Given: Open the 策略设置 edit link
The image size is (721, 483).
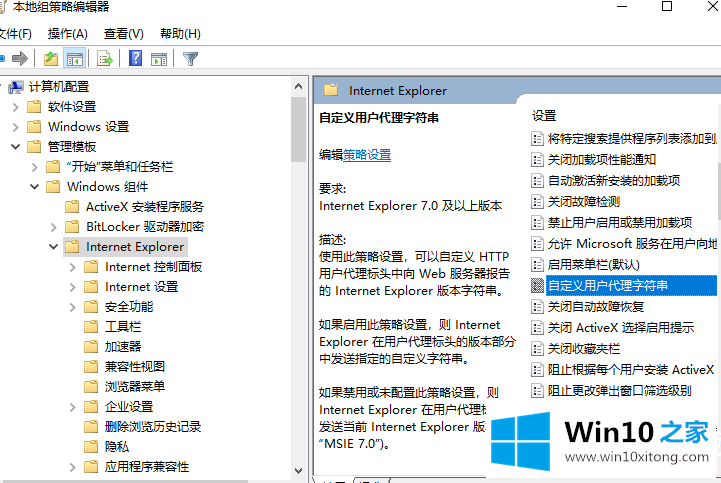Looking at the screenshot, I should (x=367, y=155).
